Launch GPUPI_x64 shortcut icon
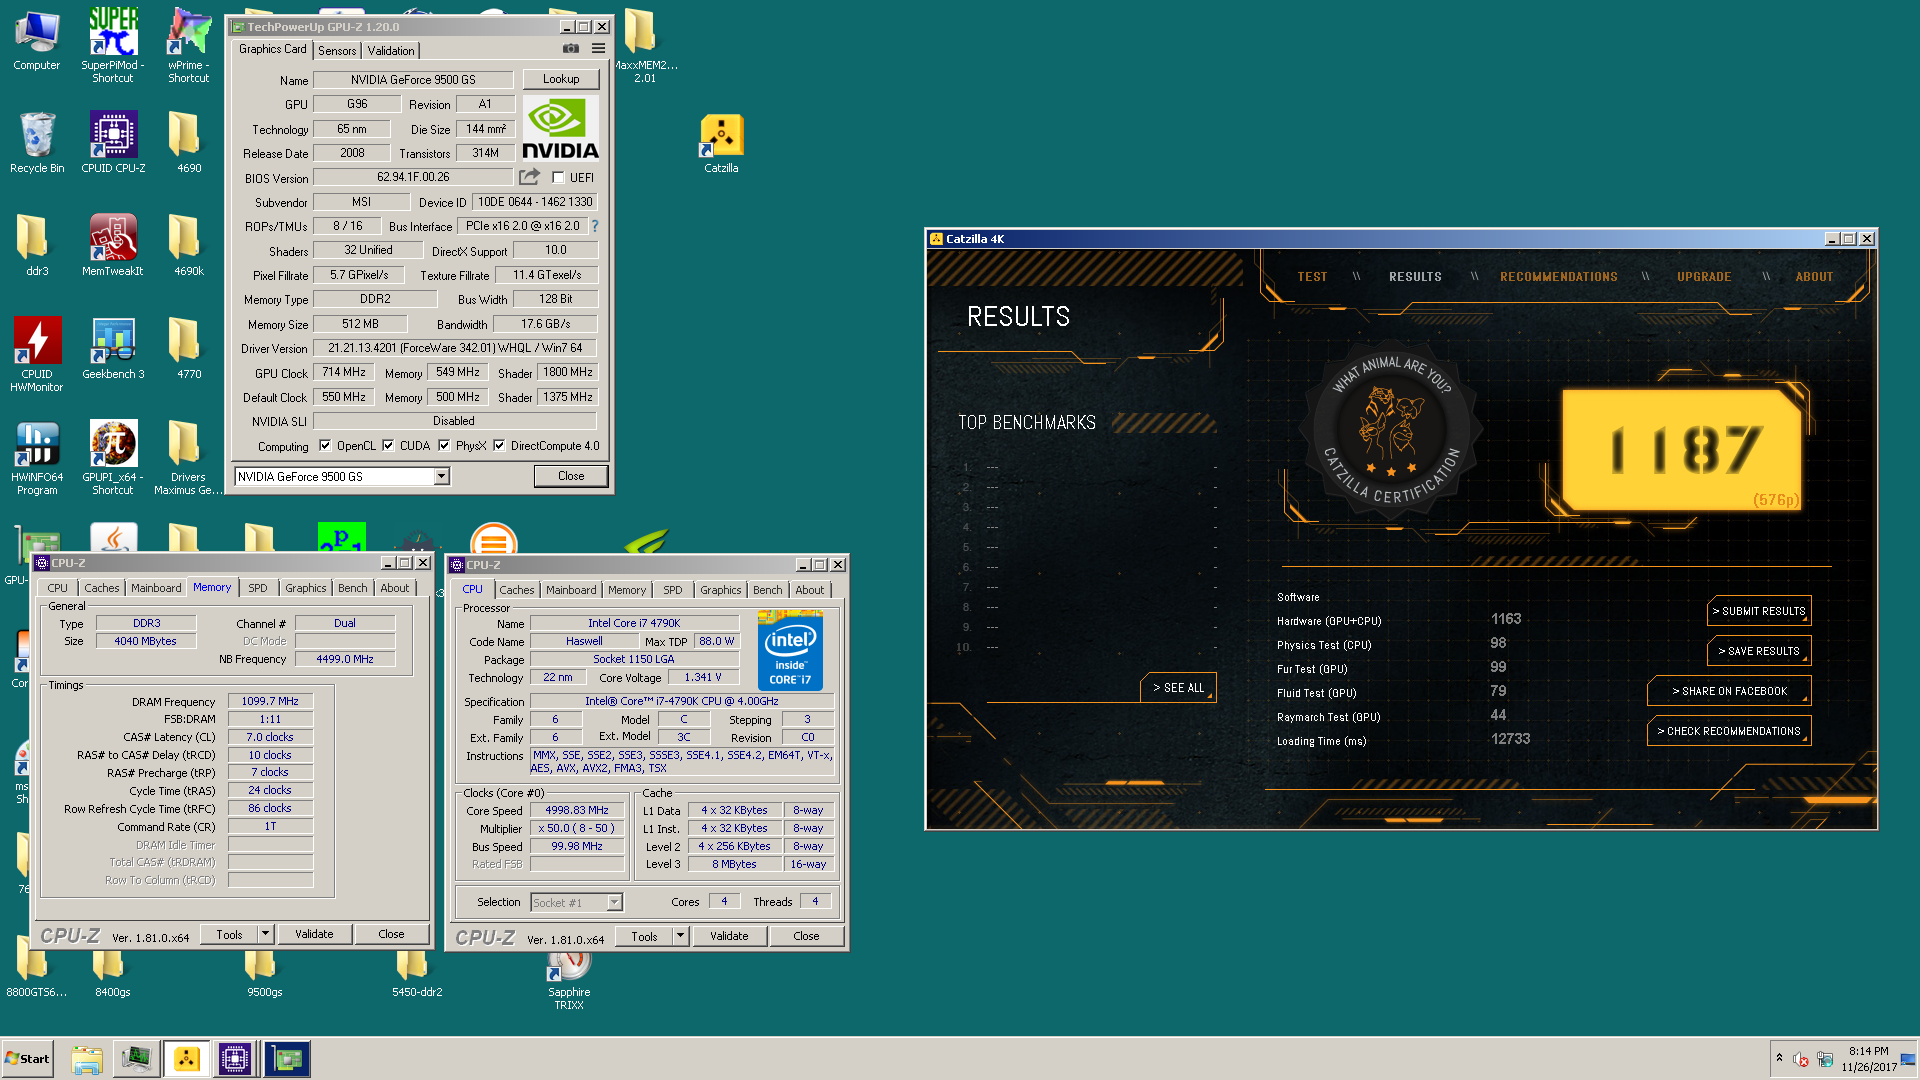Image resolution: width=1920 pixels, height=1080 pixels. pyautogui.click(x=113, y=458)
